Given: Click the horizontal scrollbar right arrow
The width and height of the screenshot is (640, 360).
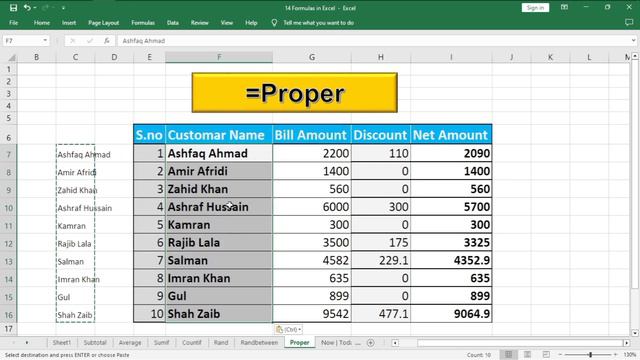Looking at the screenshot, I should click(x=627, y=343).
